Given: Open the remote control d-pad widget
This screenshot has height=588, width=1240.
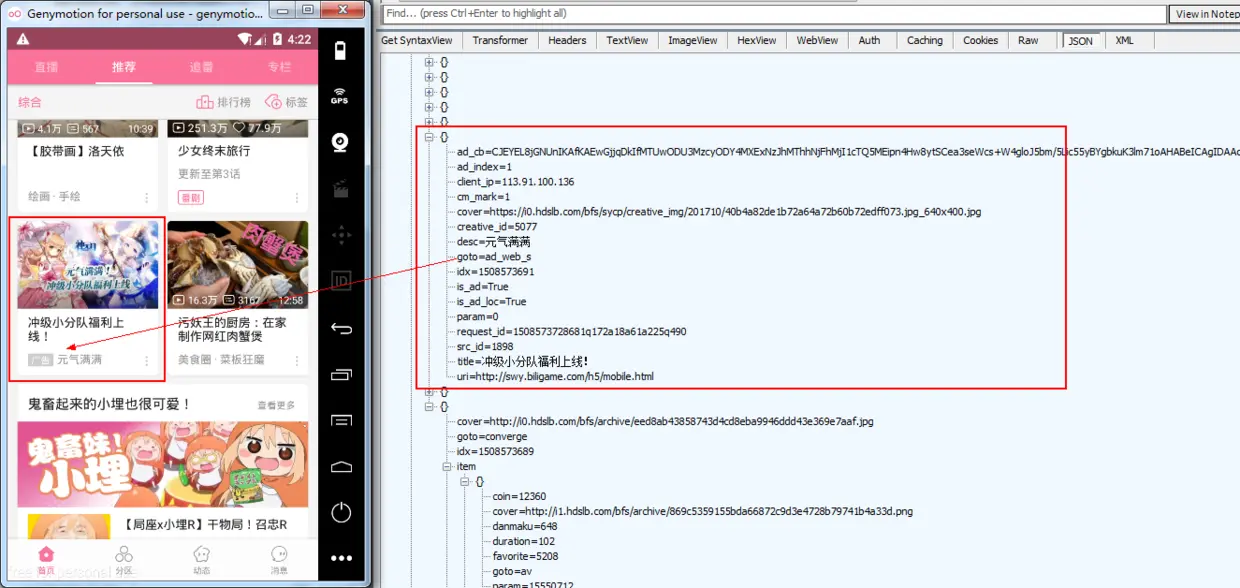Looking at the screenshot, I should [x=341, y=235].
